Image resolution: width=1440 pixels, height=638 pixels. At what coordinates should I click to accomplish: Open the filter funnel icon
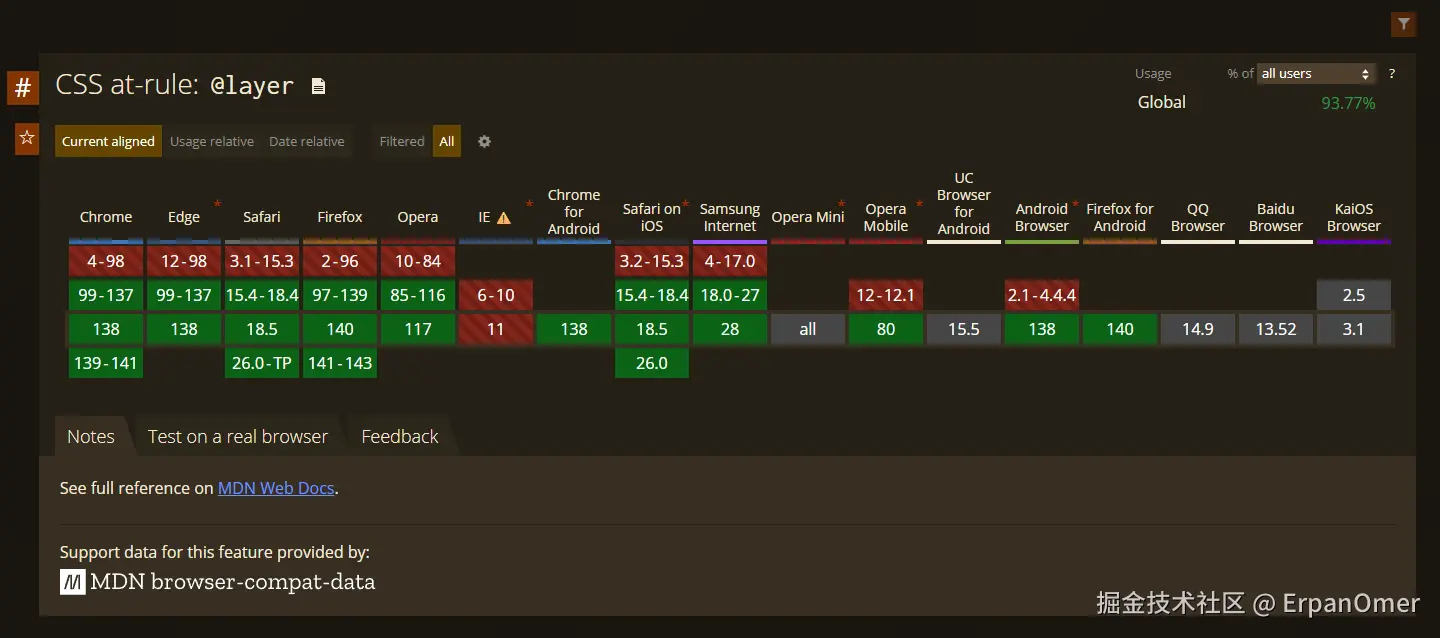point(1404,24)
